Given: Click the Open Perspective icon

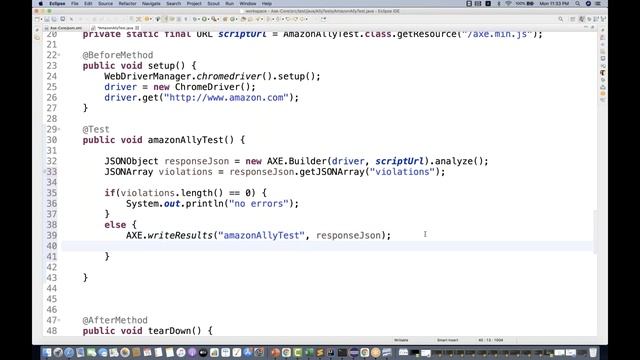Looking at the screenshot, I should 573,19.
